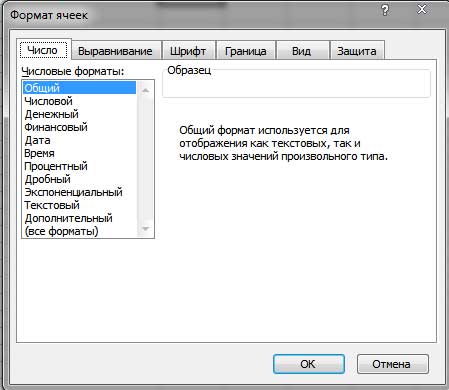The image size is (449, 390).
Task: Choose the Денежный format
Action: pos(80,114)
